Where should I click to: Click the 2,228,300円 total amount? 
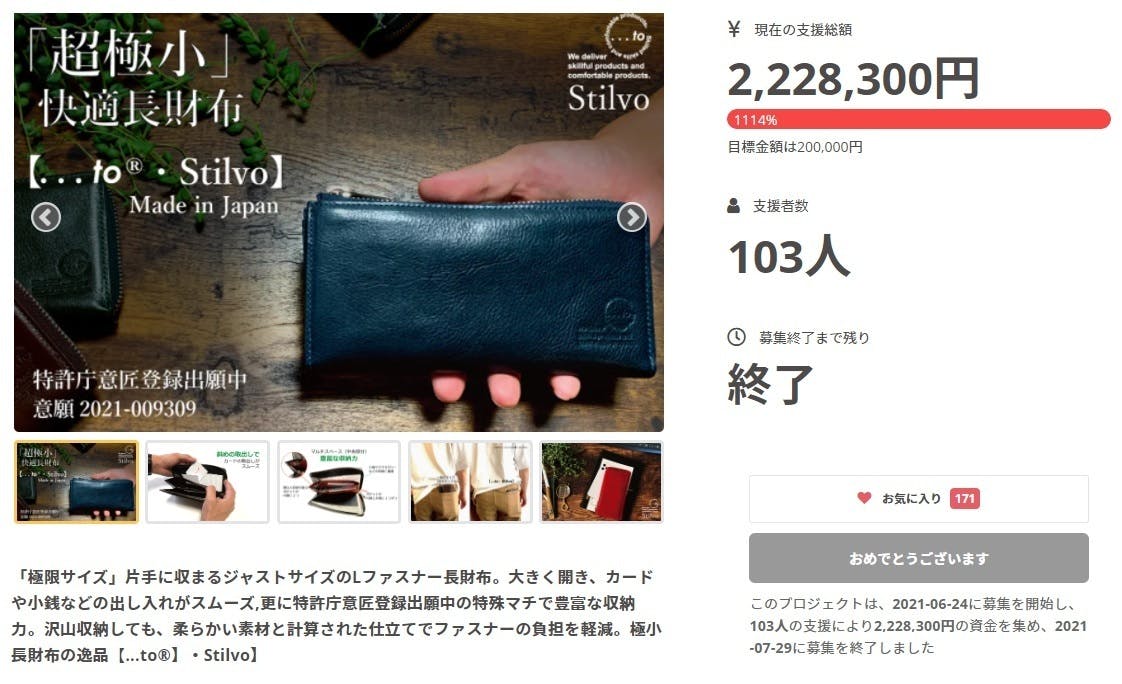pyautogui.click(x=853, y=79)
